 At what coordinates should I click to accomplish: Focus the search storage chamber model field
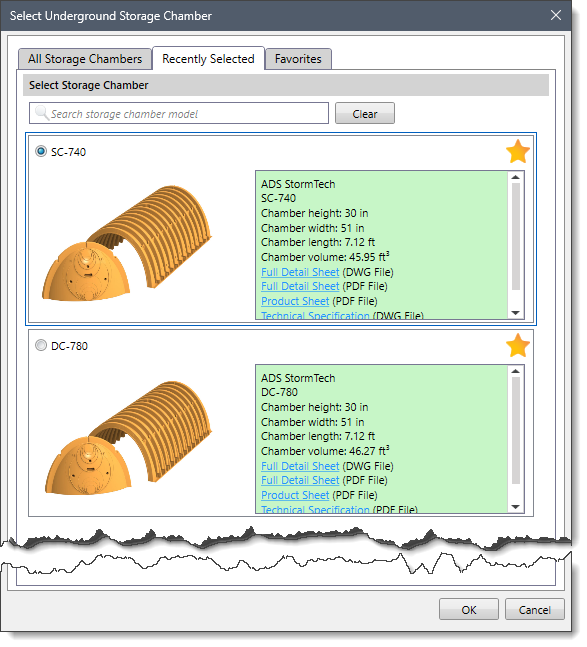[179, 113]
